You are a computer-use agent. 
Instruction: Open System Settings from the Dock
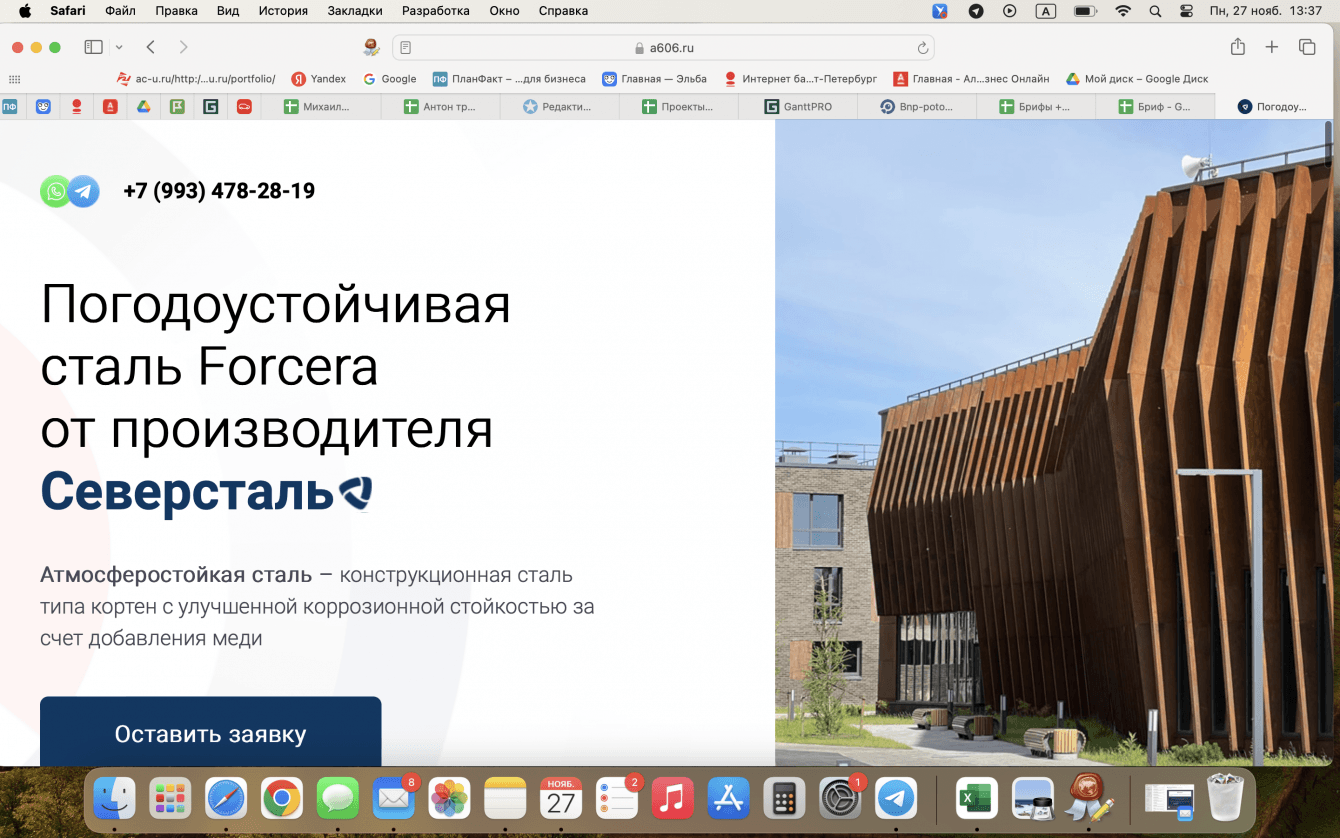[x=841, y=799]
